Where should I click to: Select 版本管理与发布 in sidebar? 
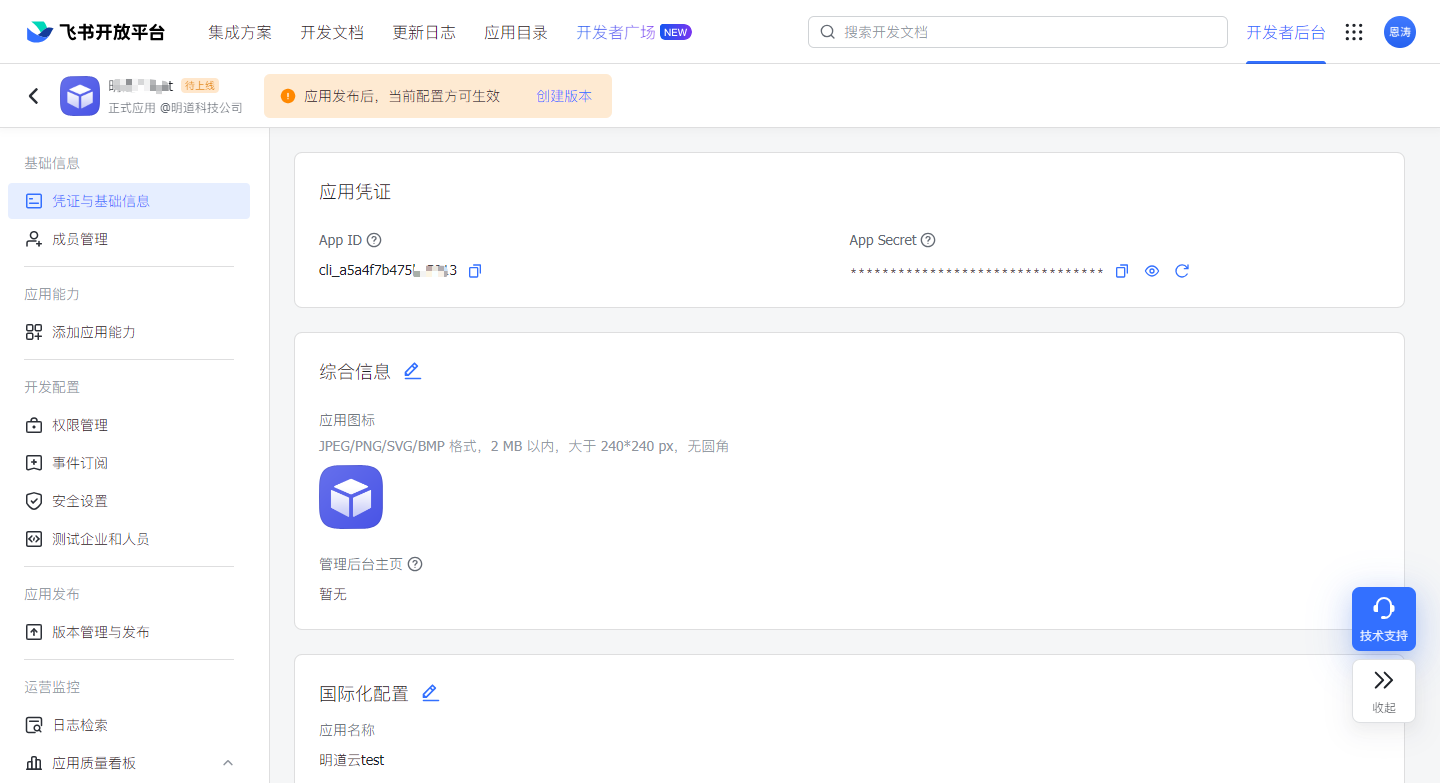click(x=129, y=632)
